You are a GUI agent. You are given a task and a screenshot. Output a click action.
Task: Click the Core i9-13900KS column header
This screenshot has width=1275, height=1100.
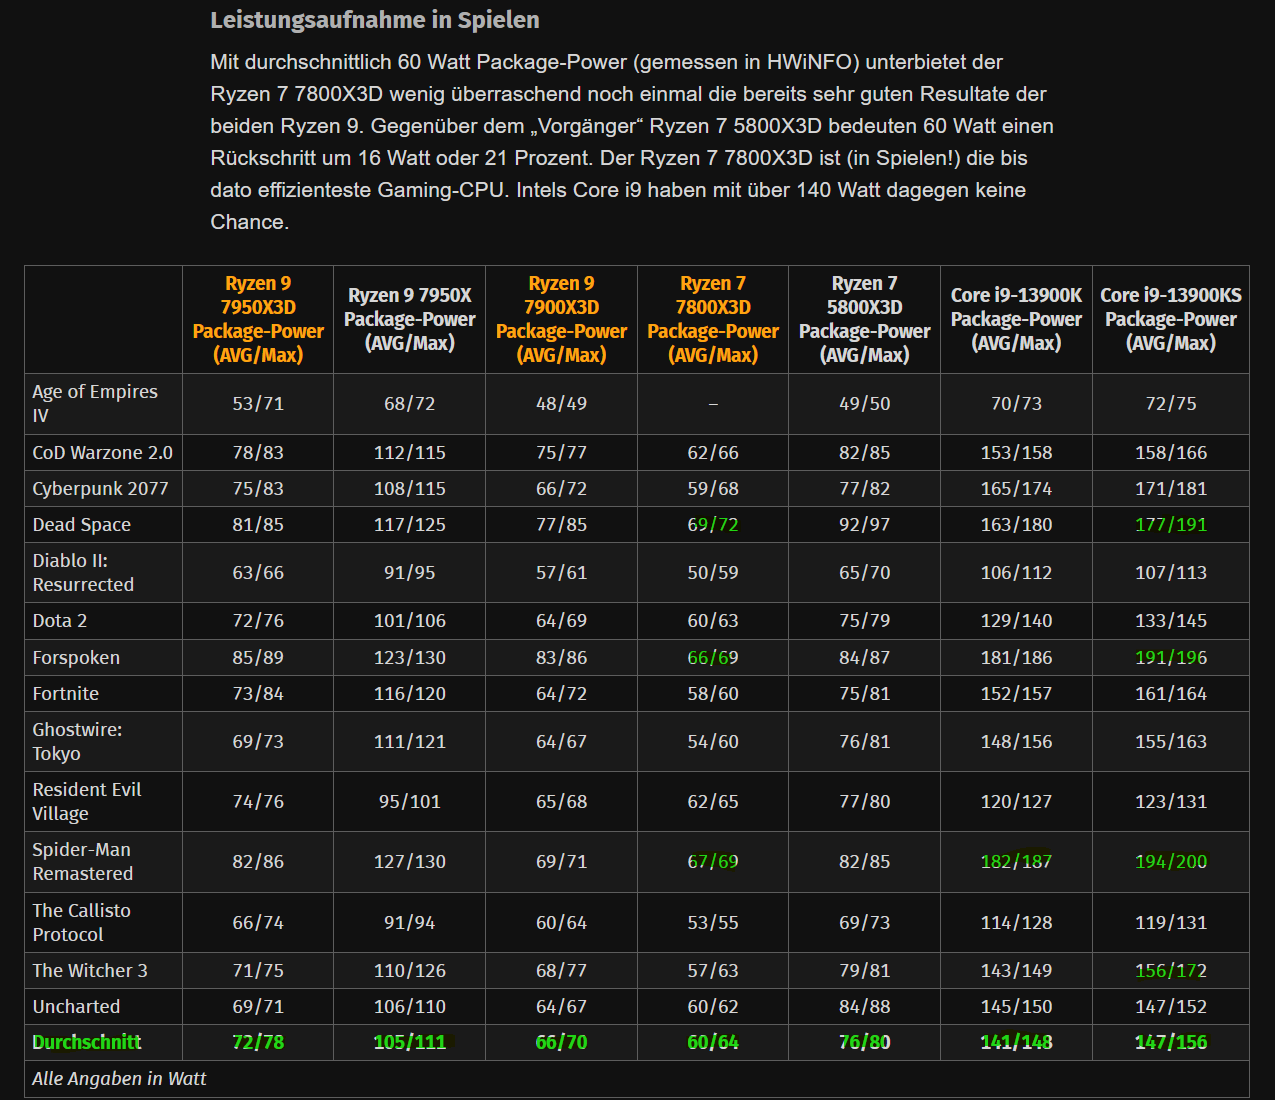click(x=1171, y=319)
